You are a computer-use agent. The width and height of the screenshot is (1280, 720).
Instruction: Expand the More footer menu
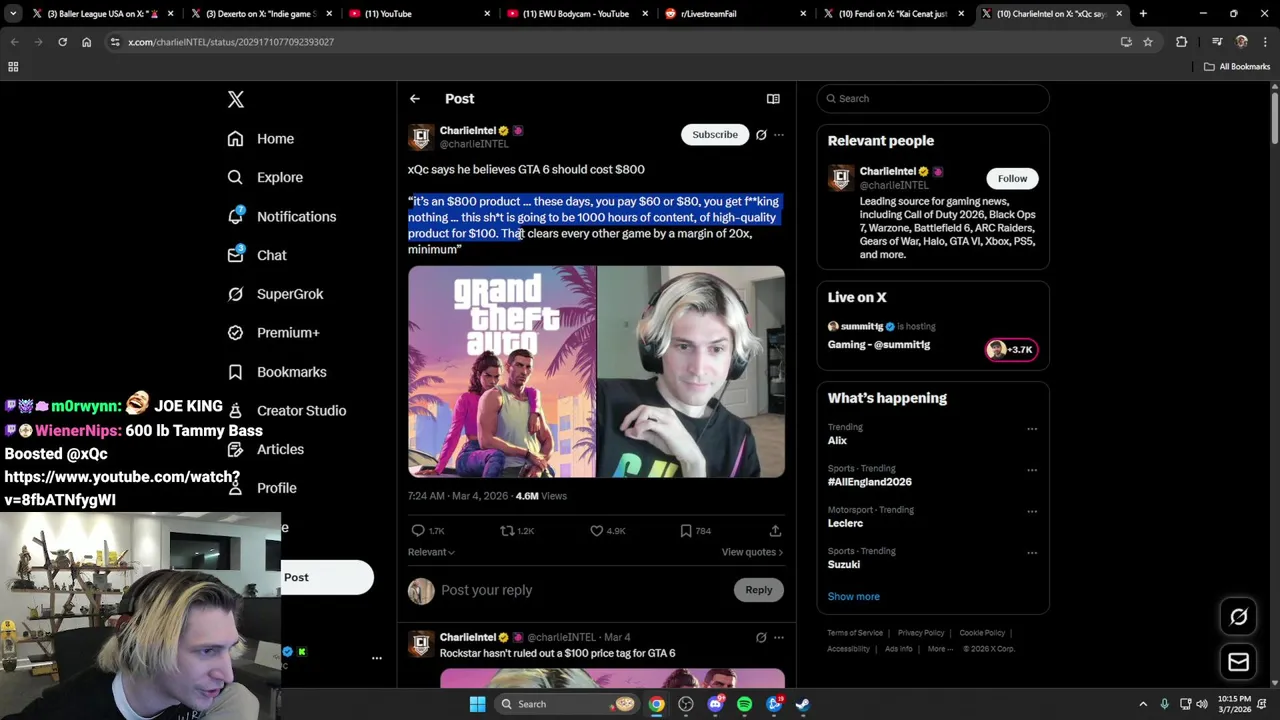[939, 649]
